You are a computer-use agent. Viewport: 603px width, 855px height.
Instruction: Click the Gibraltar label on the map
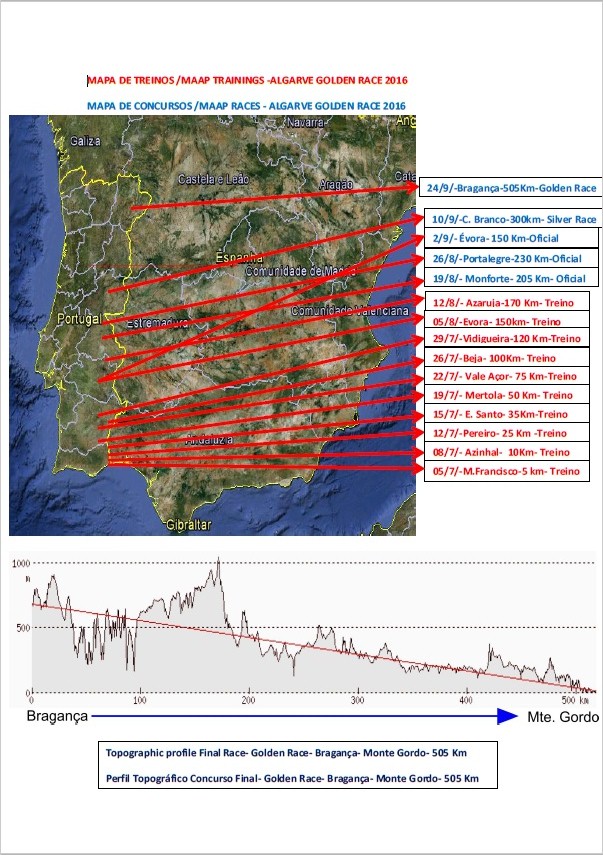coord(188,525)
